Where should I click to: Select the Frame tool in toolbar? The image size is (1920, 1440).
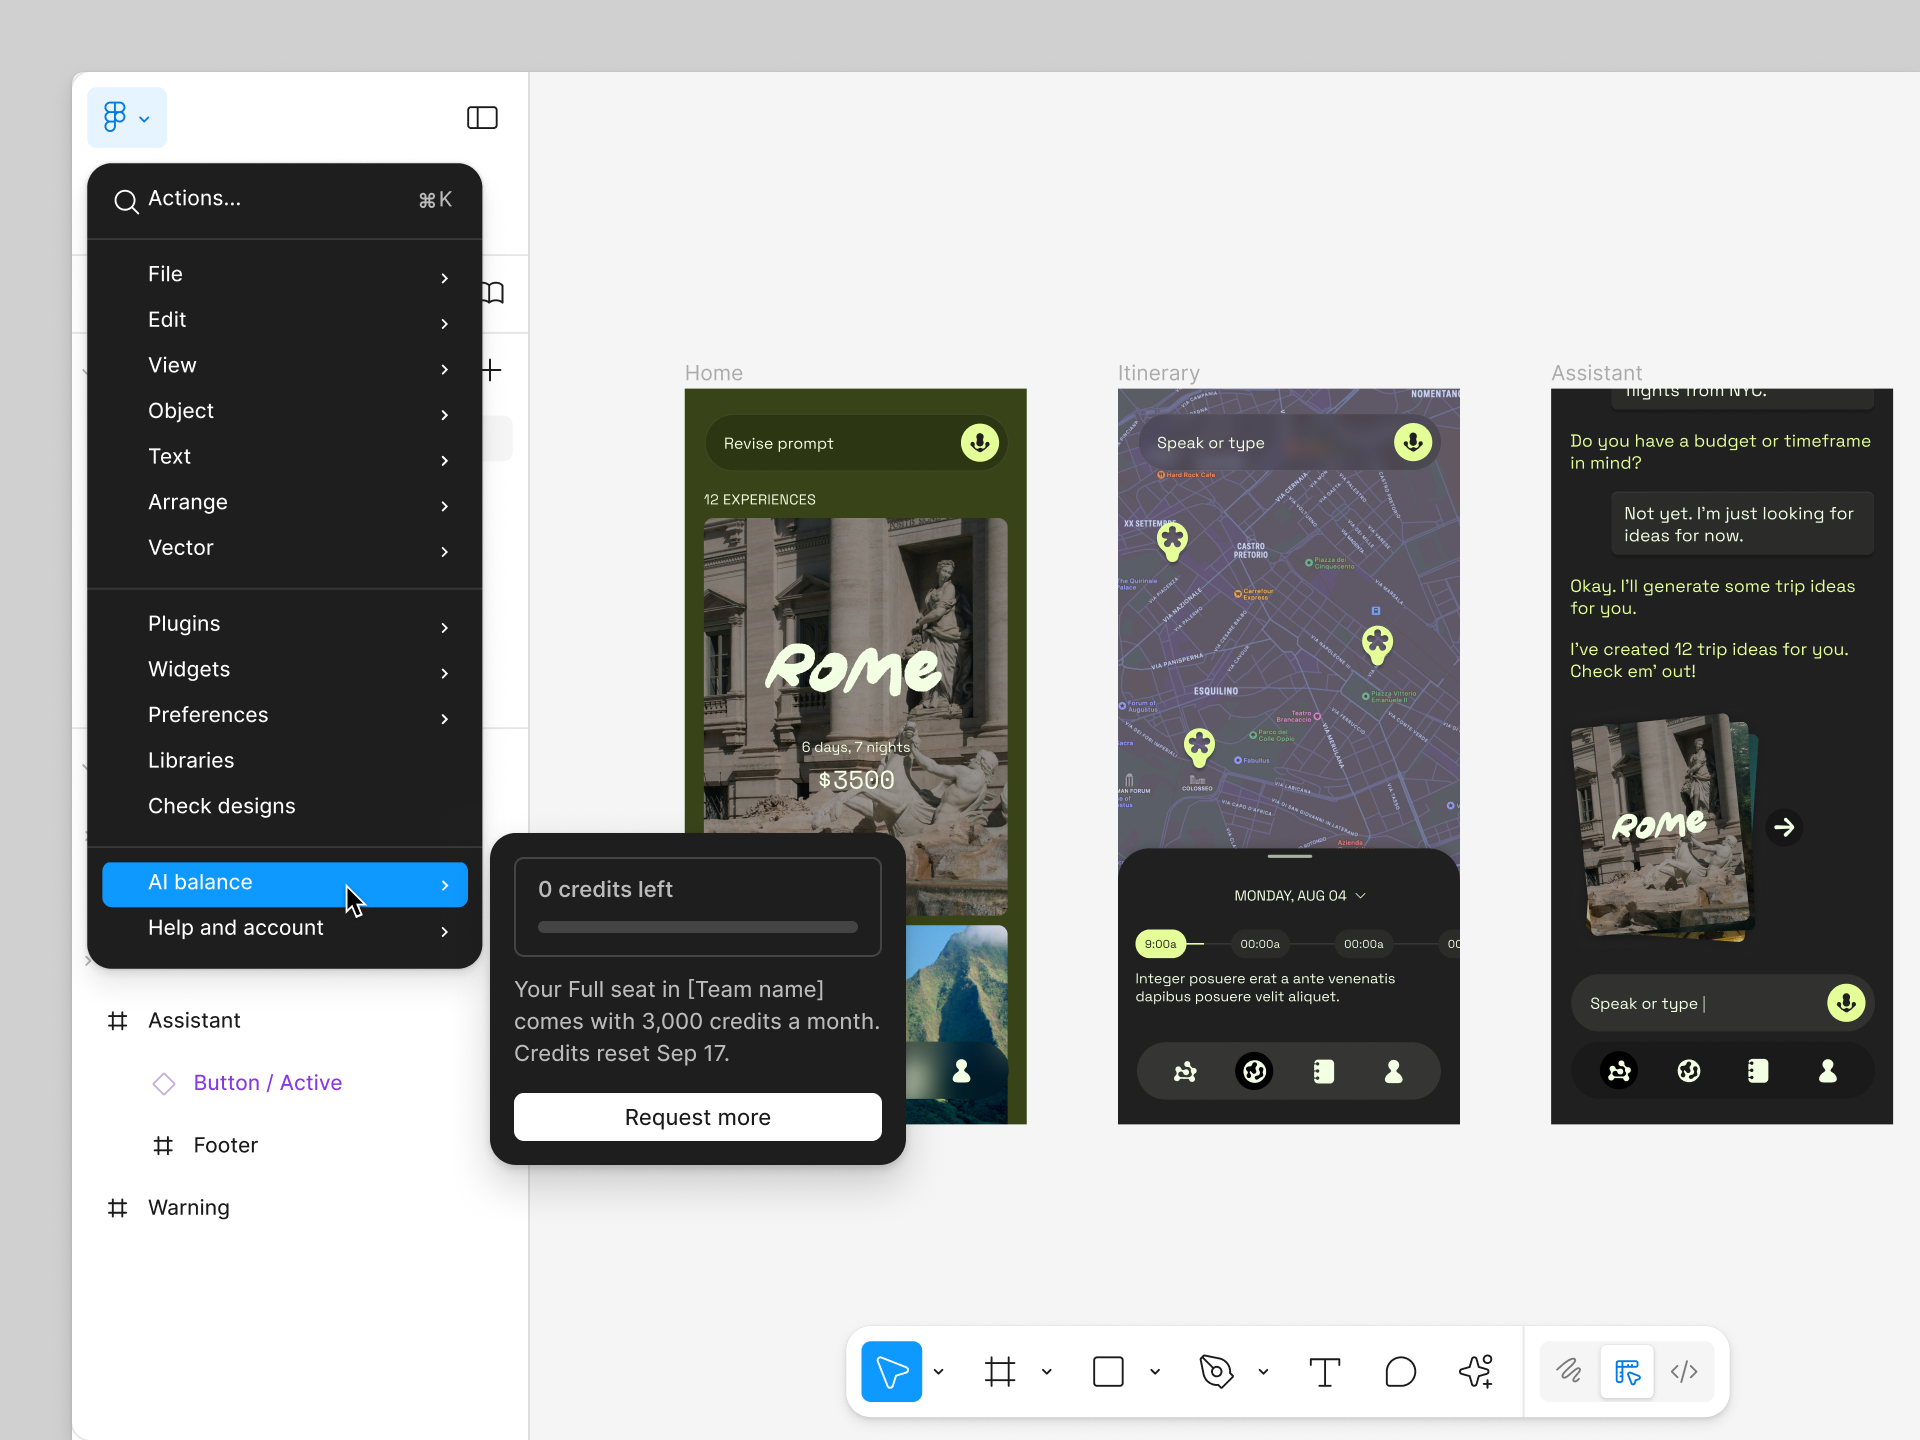coord(999,1372)
